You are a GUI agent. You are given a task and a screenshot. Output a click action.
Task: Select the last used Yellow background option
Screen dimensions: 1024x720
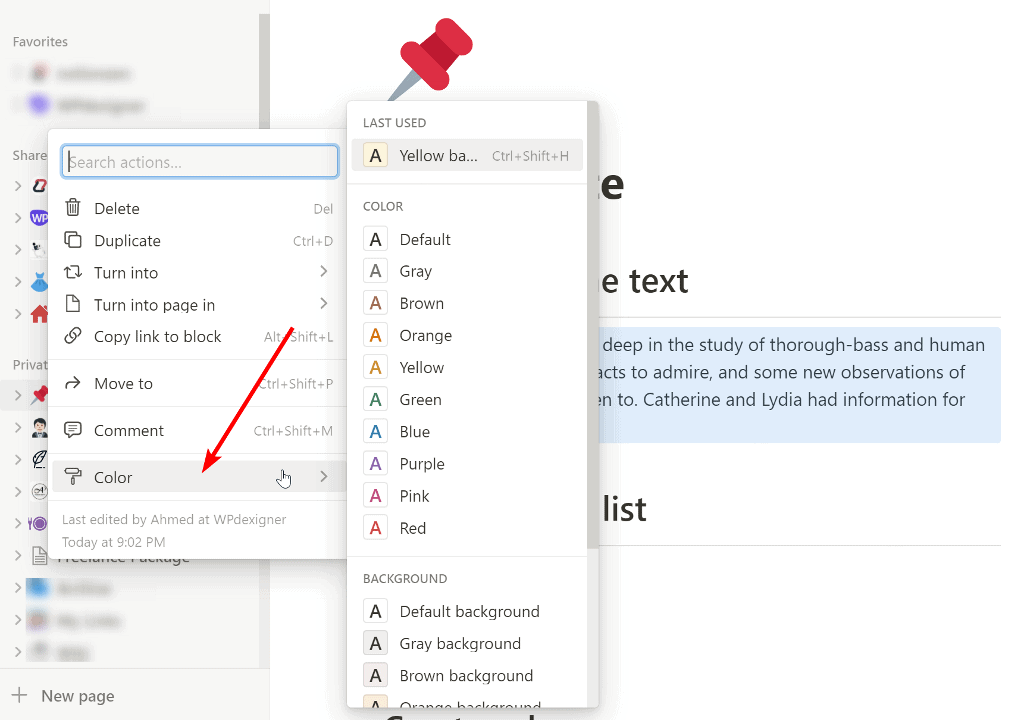click(x=440, y=155)
